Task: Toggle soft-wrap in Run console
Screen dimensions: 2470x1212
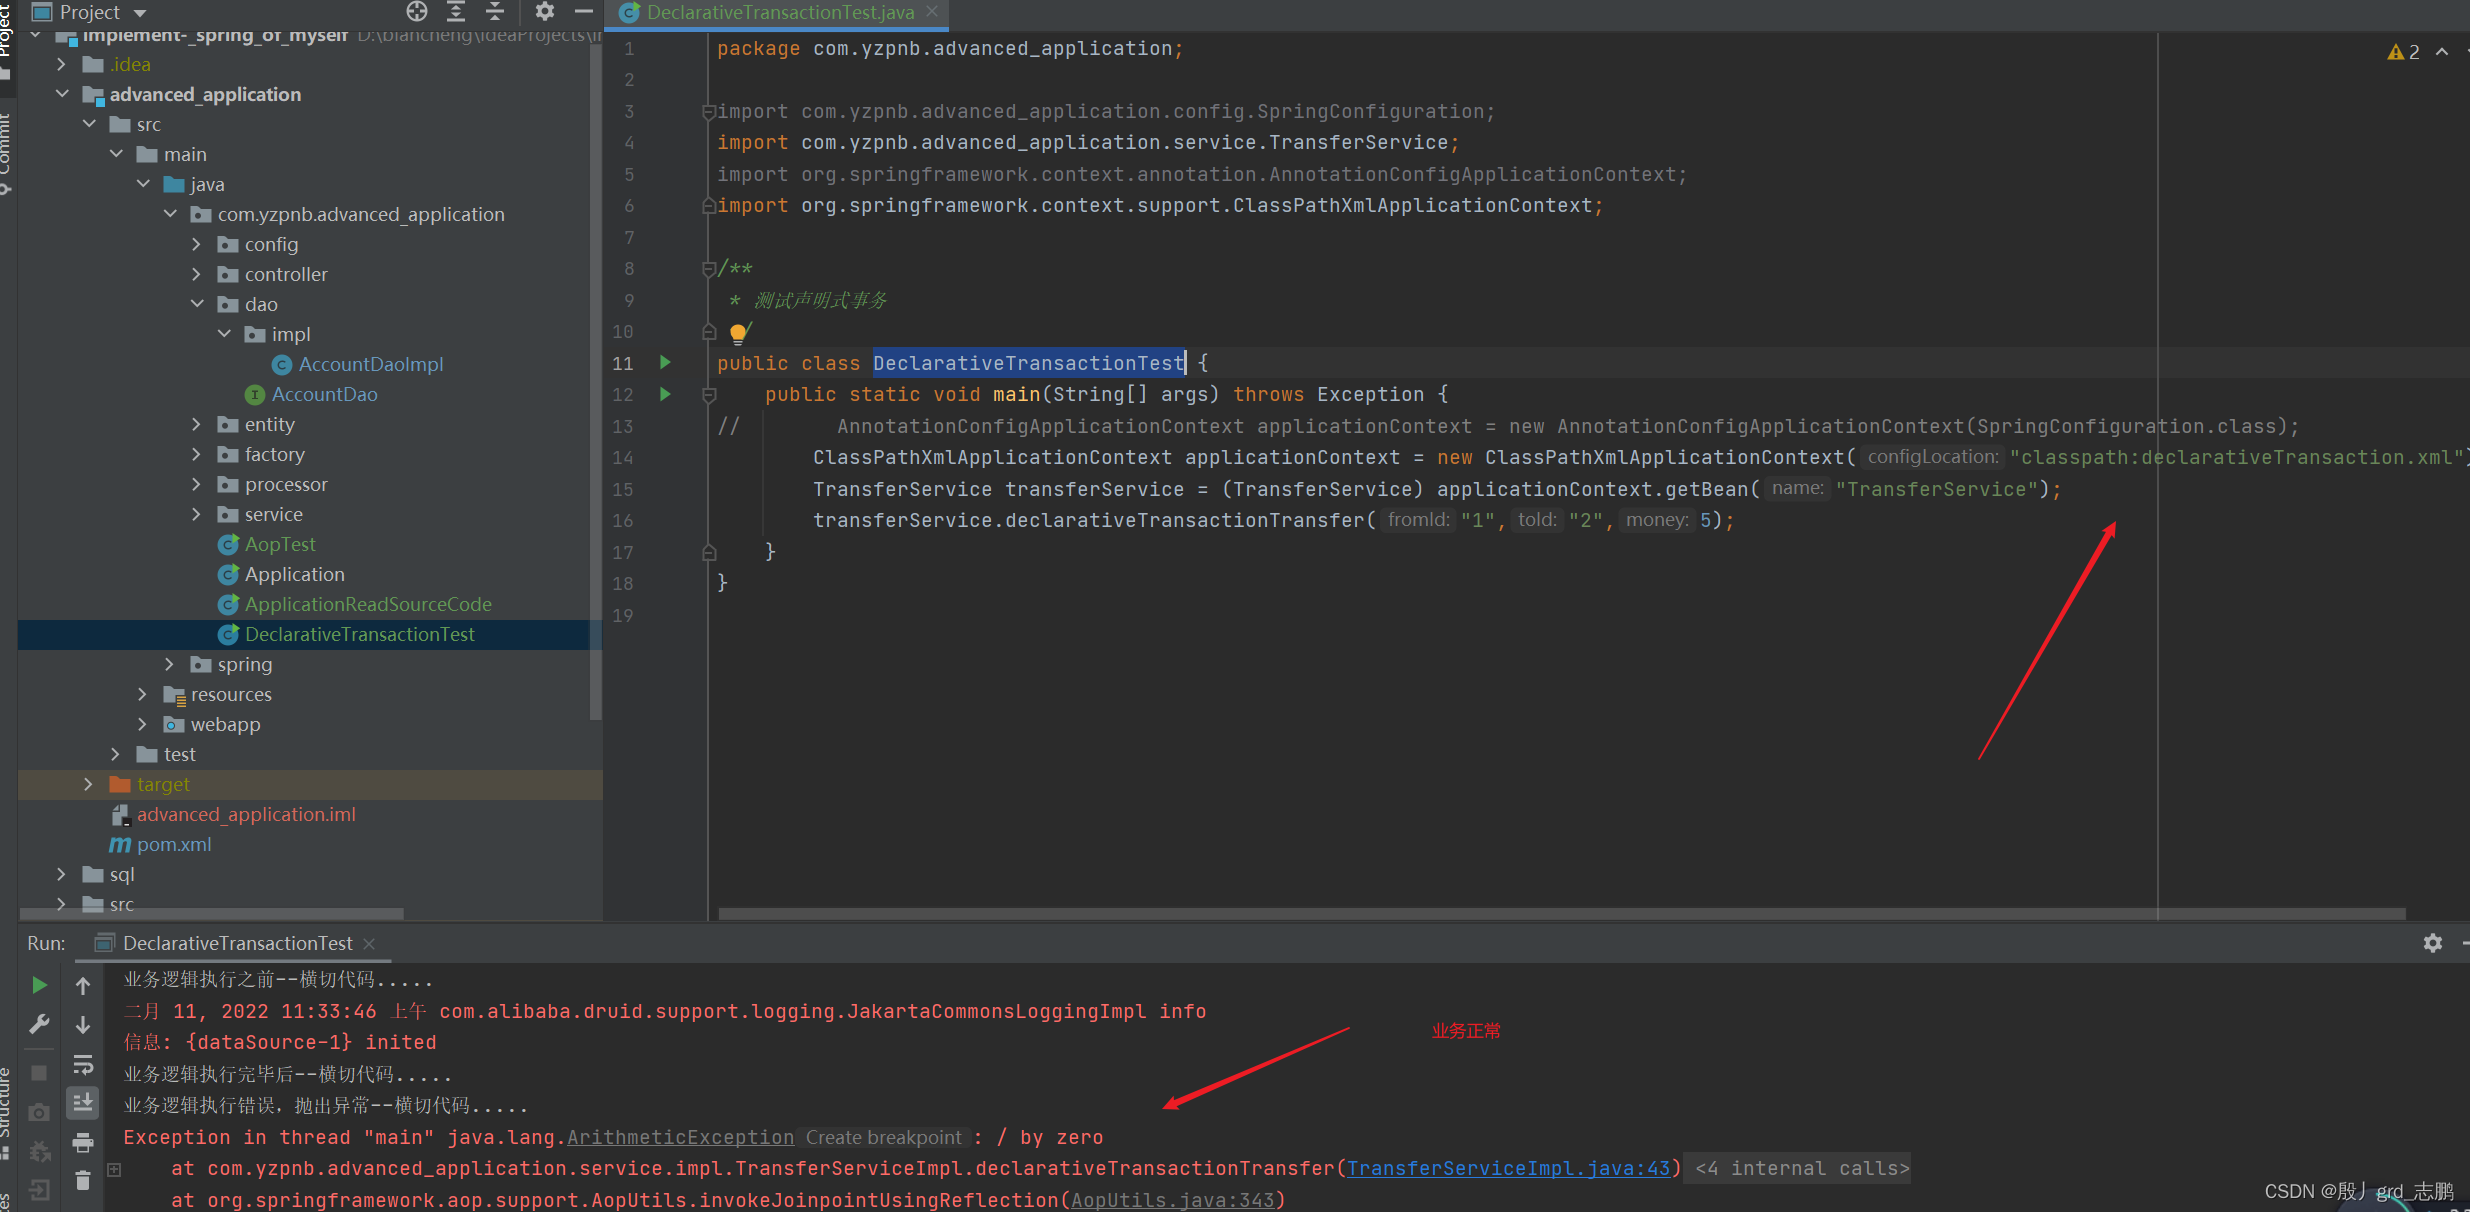Action: click(x=83, y=1064)
